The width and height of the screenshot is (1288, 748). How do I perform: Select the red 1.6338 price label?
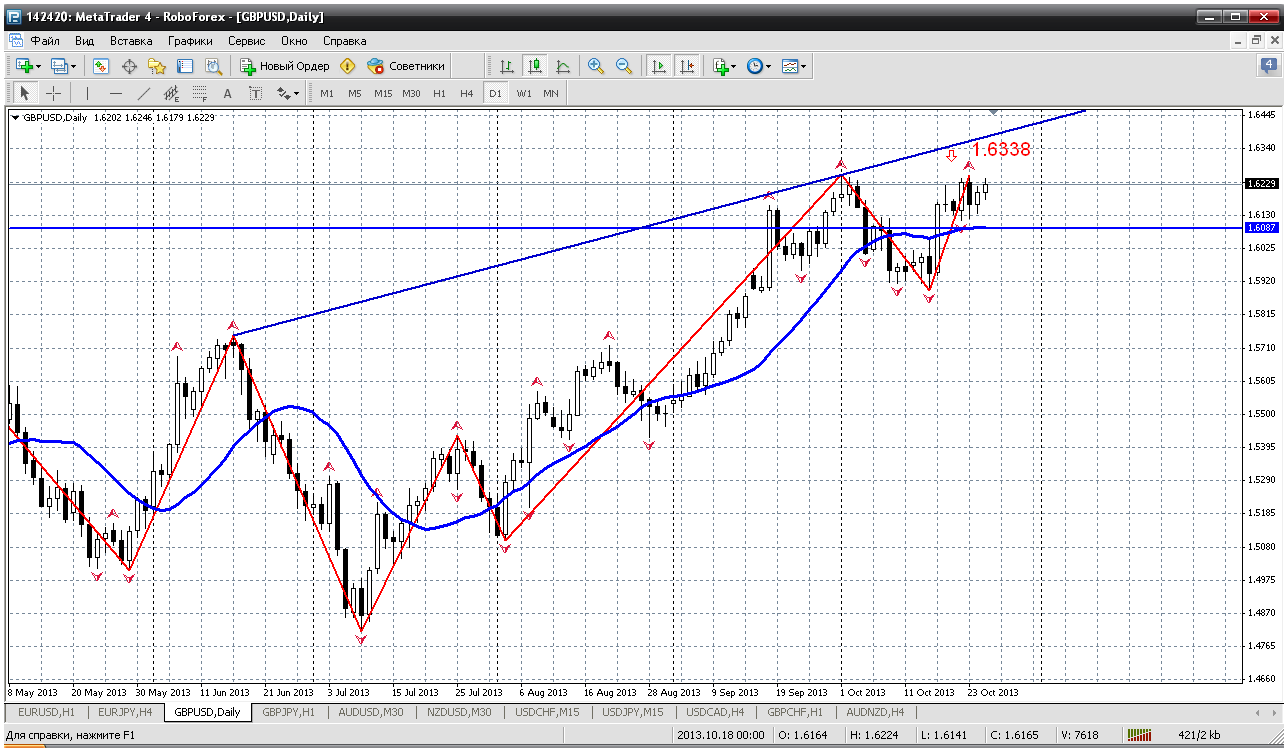(x=1001, y=150)
